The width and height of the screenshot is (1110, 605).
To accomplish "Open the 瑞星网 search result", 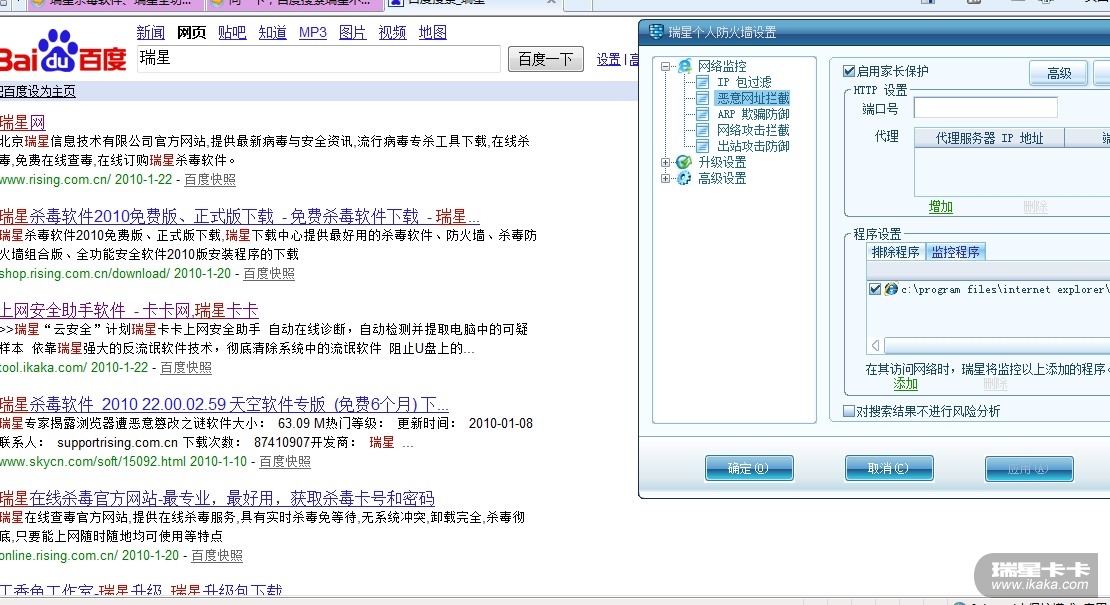I will click(x=23, y=122).
